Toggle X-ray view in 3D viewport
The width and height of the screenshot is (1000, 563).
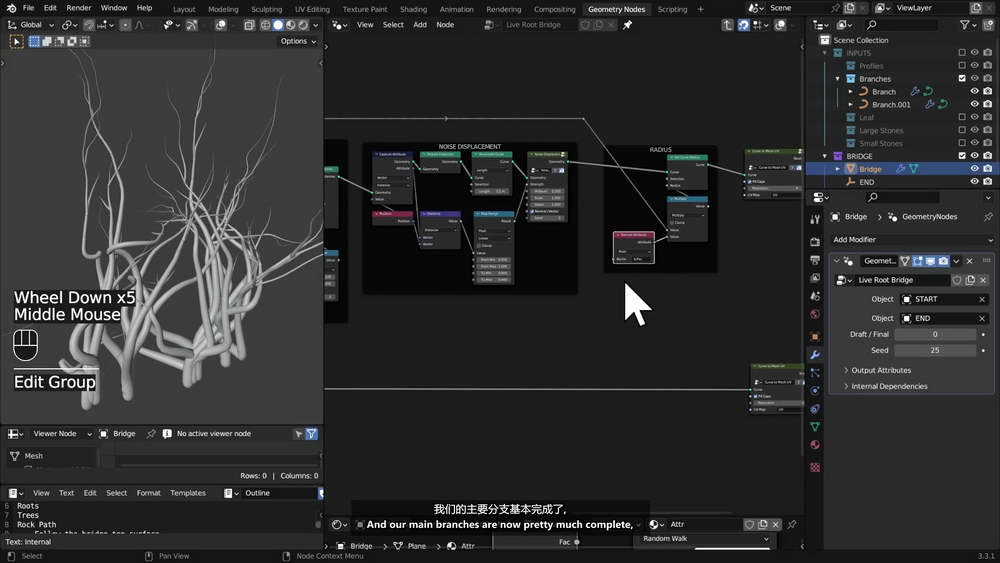coord(249,25)
